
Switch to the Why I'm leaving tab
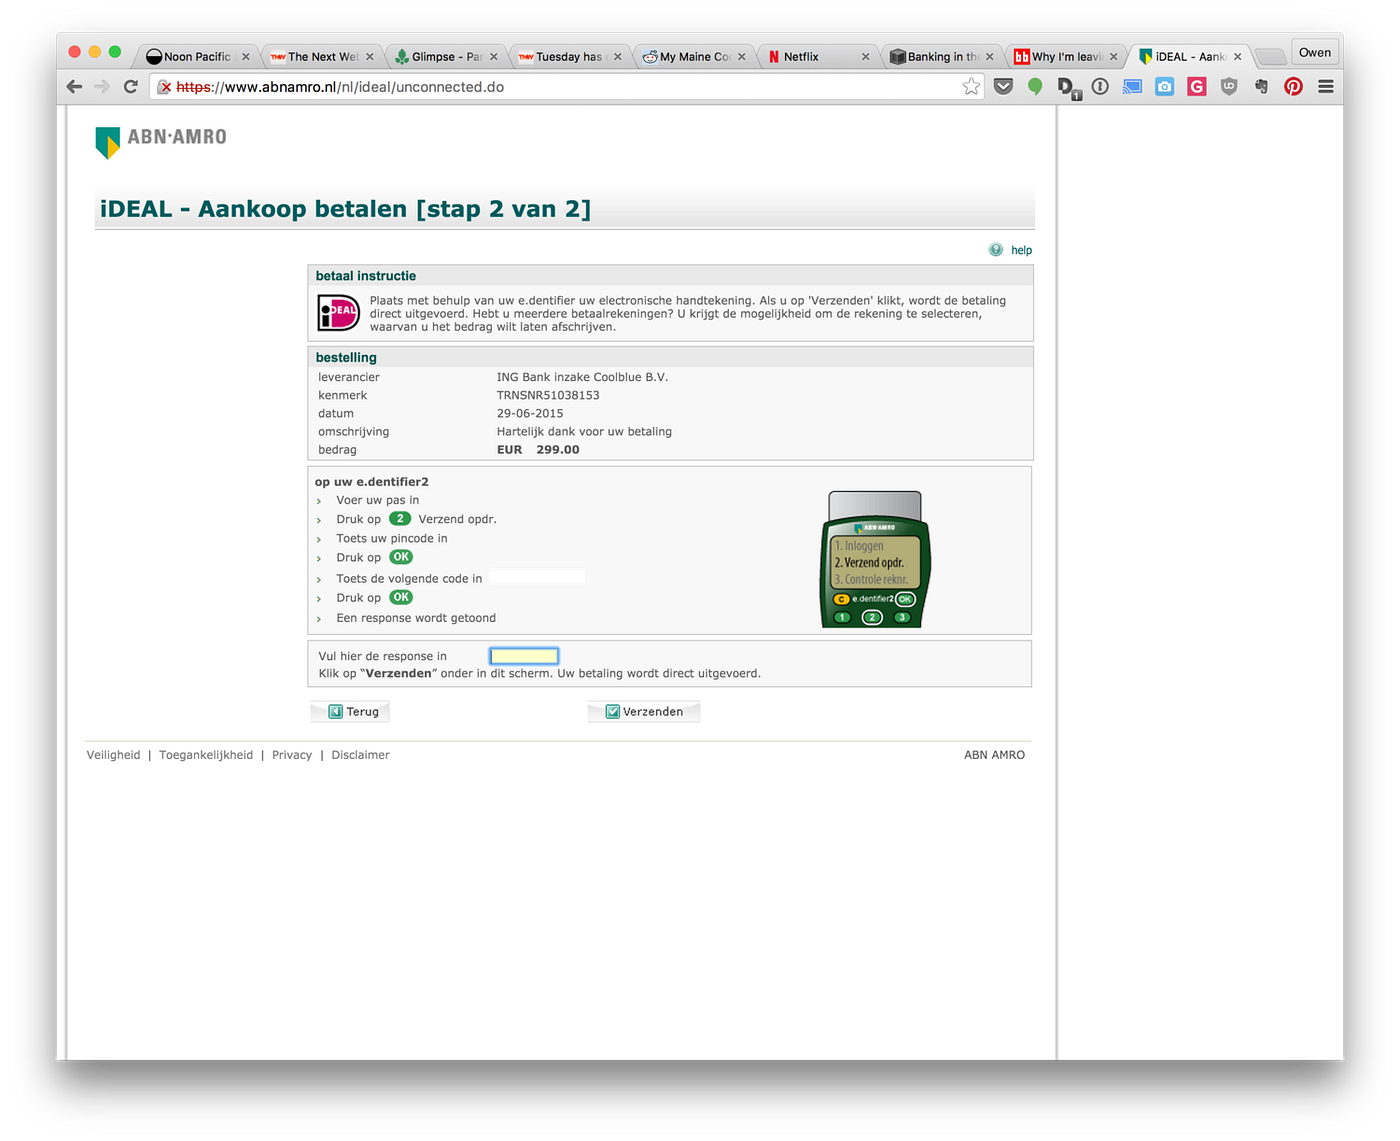coord(1063,57)
